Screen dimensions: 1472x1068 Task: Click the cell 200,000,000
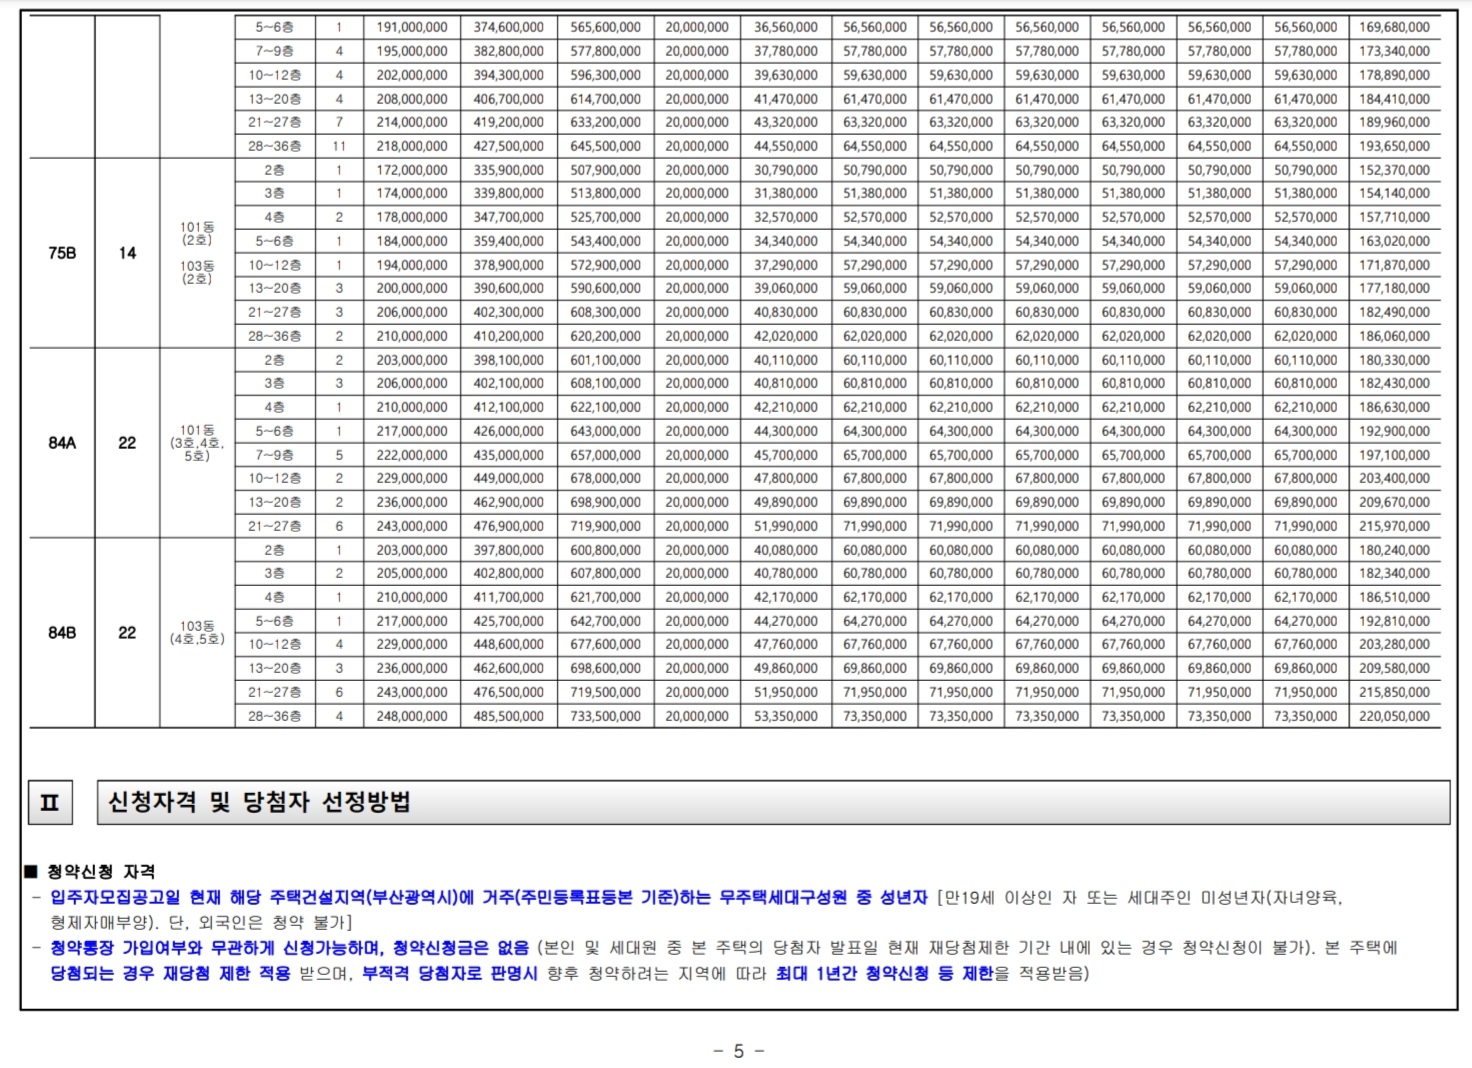[x=412, y=288]
